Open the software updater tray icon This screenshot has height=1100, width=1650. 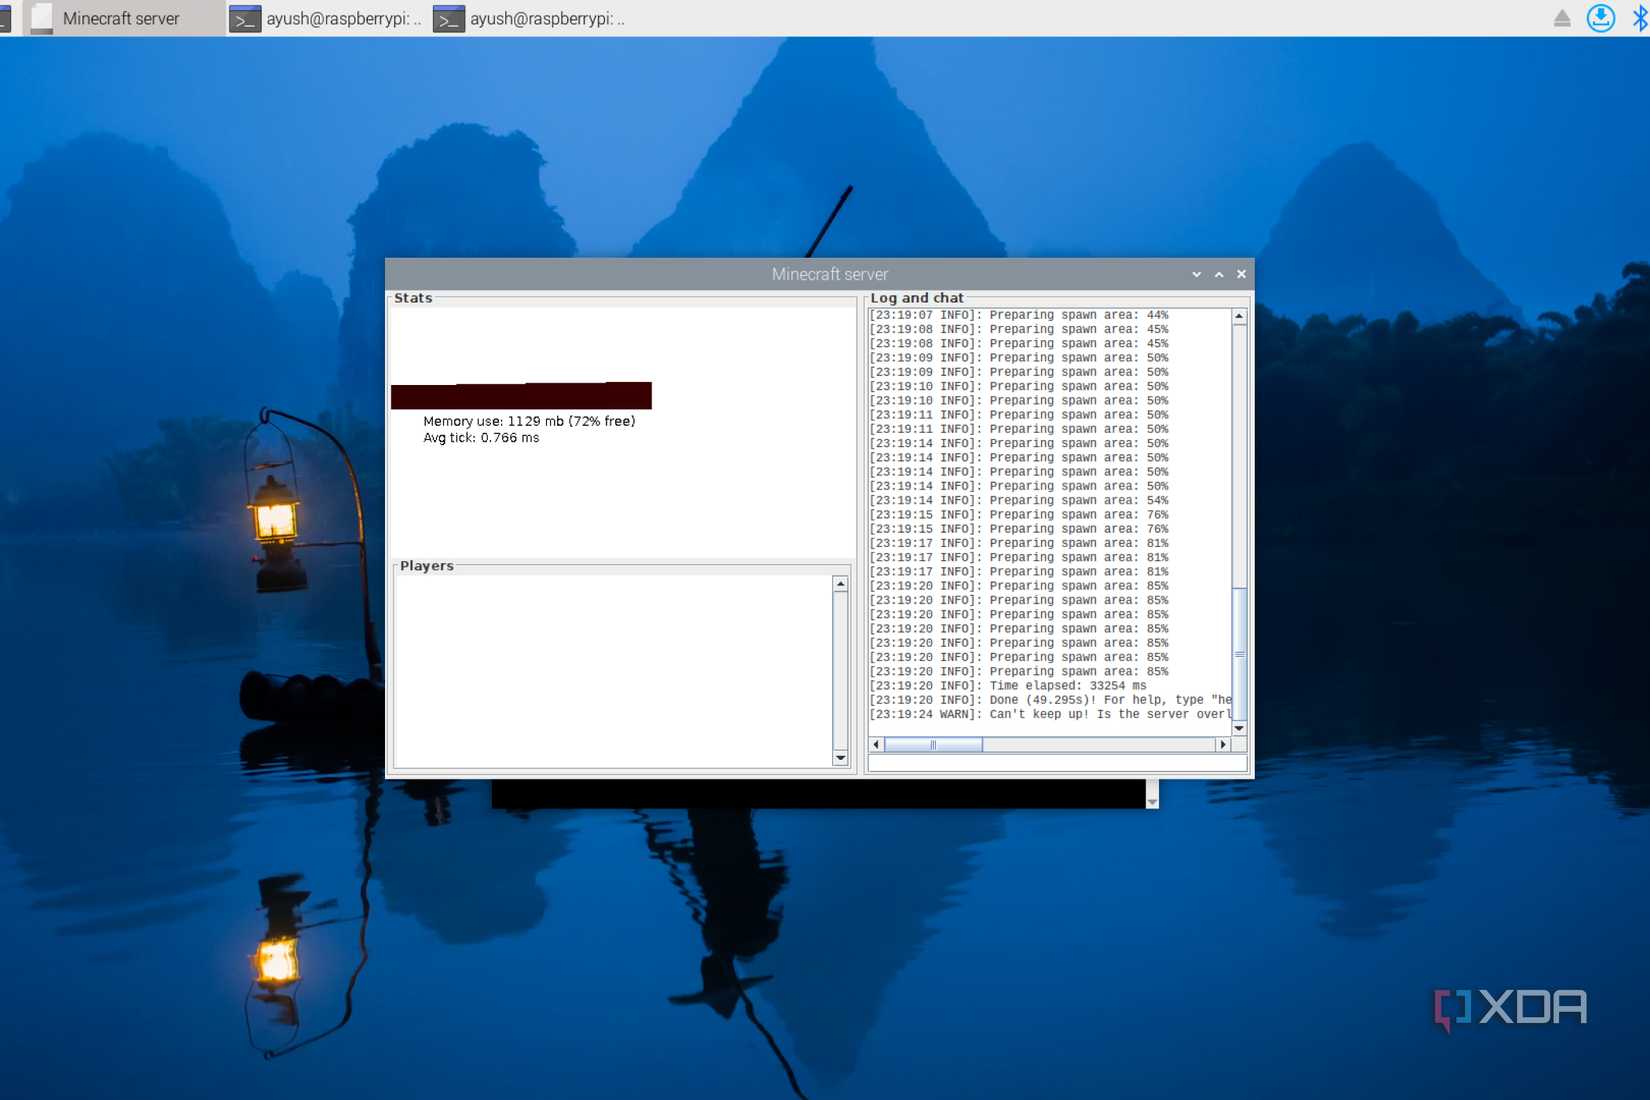pos(1601,17)
